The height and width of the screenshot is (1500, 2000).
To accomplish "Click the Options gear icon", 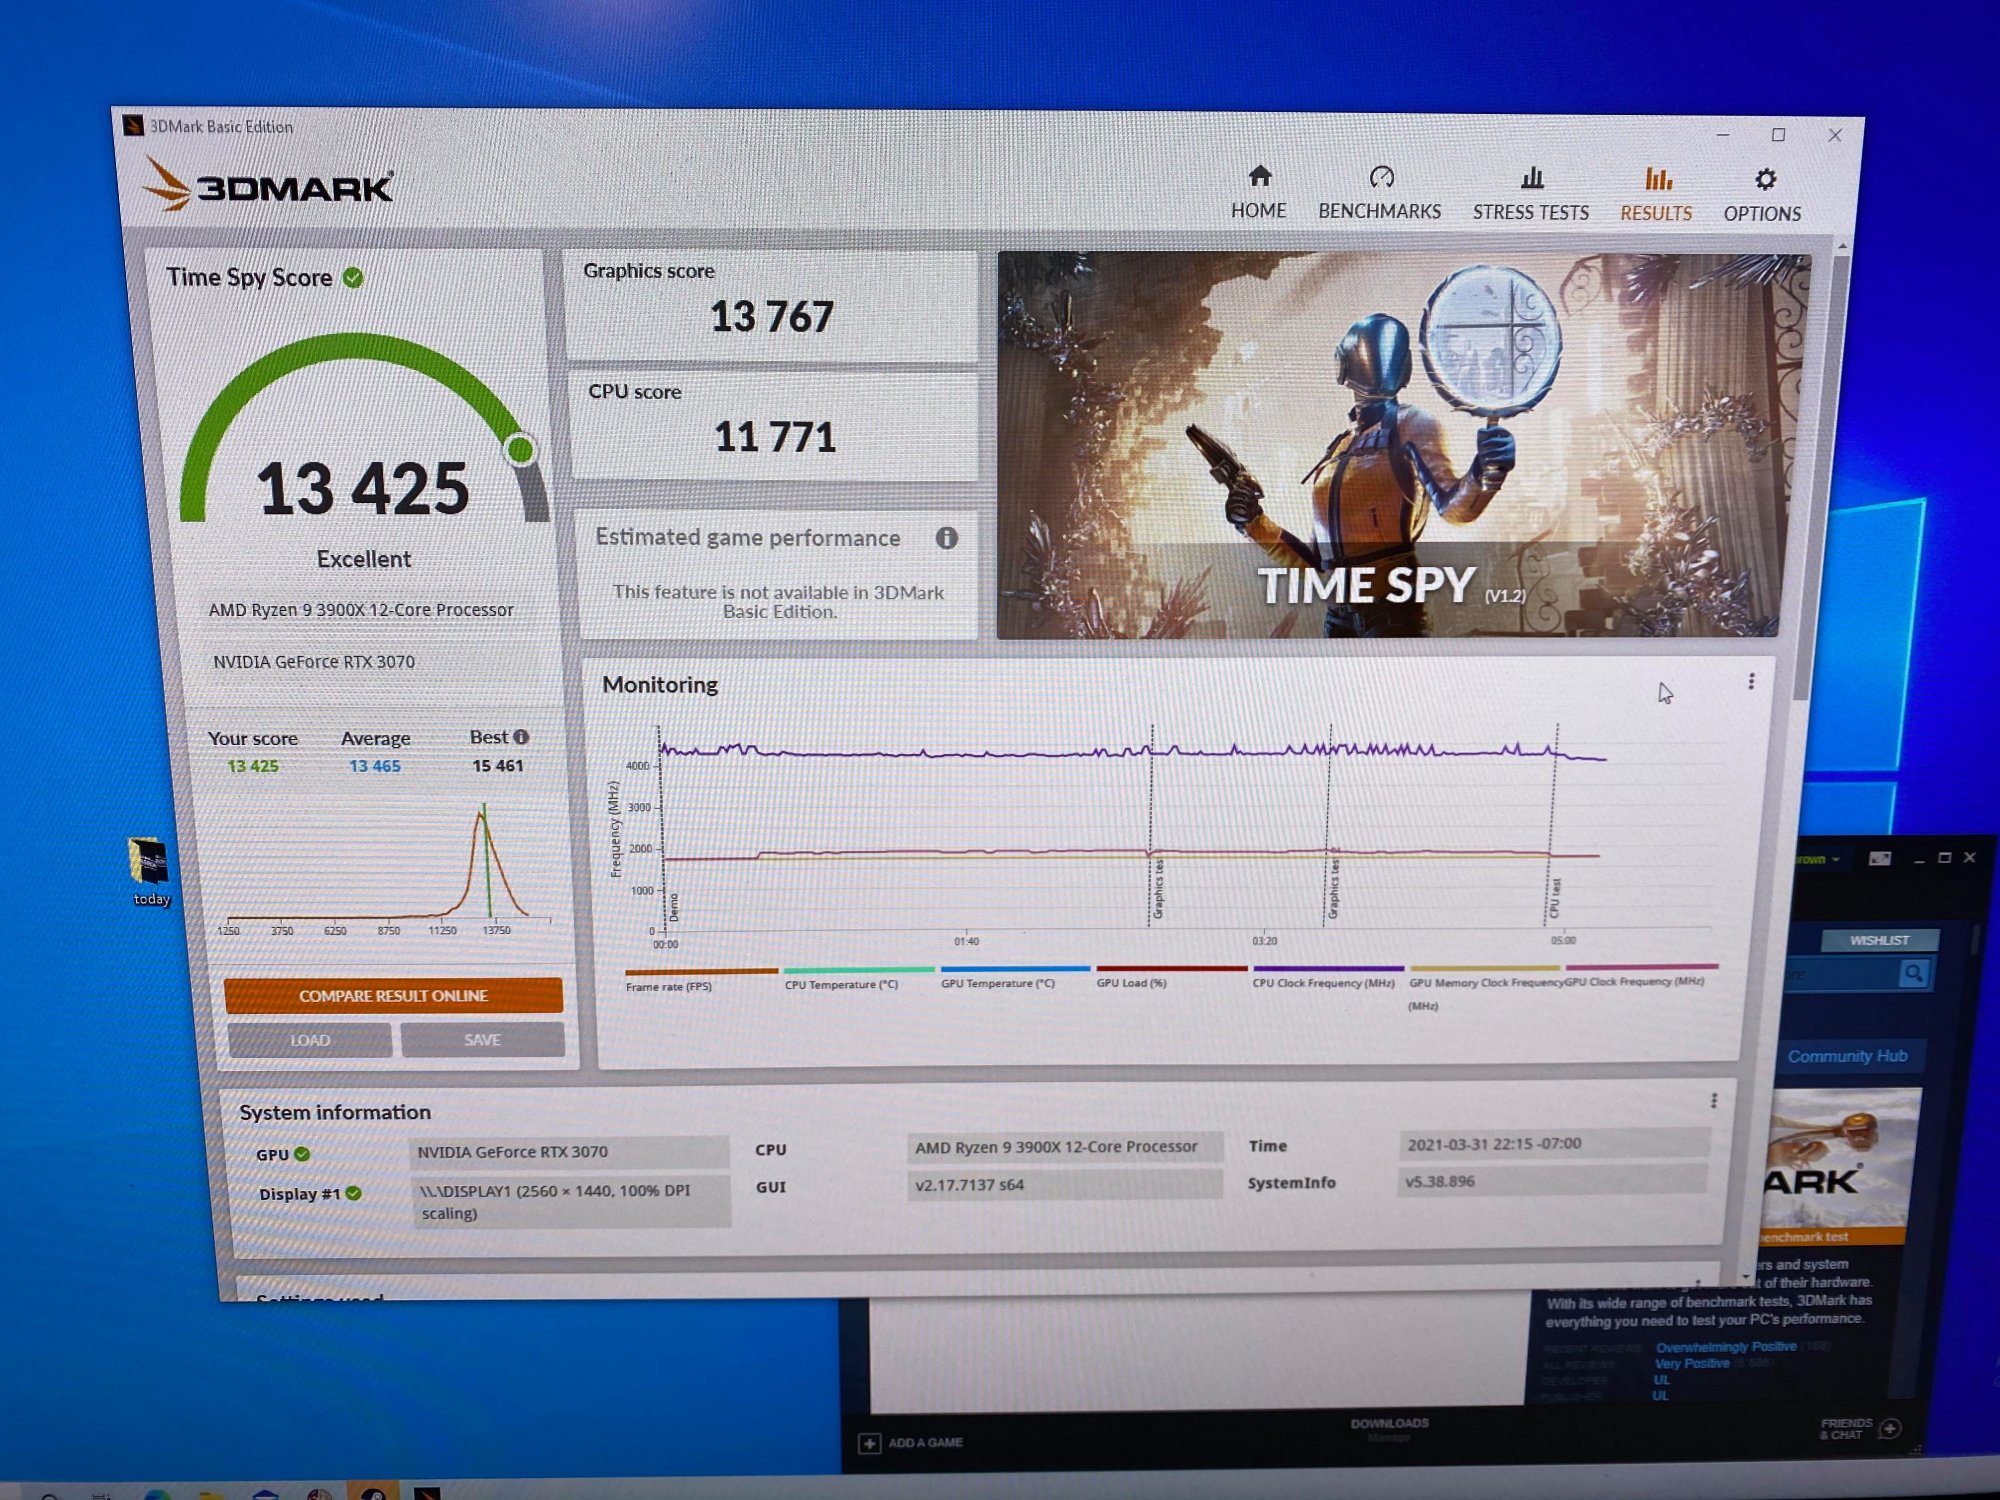I will 1765,180.
